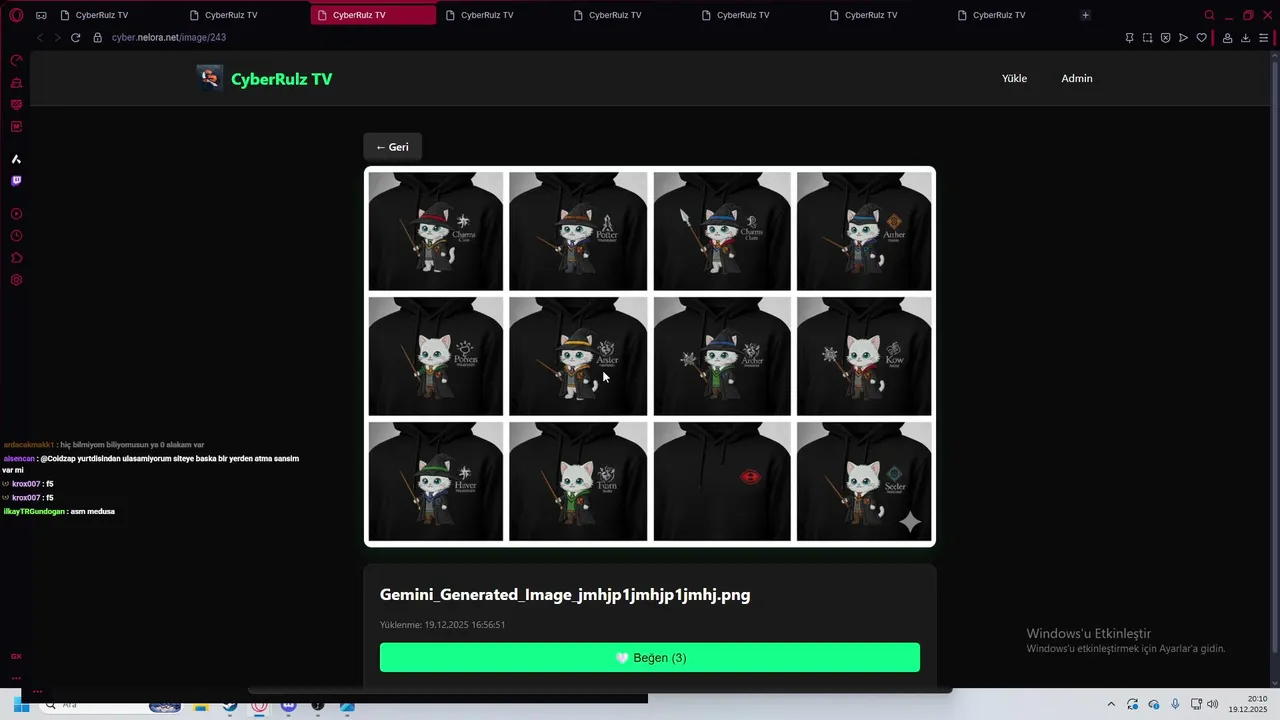Open History clock icon in sidebar
1280x720 pixels.
pos(16,236)
